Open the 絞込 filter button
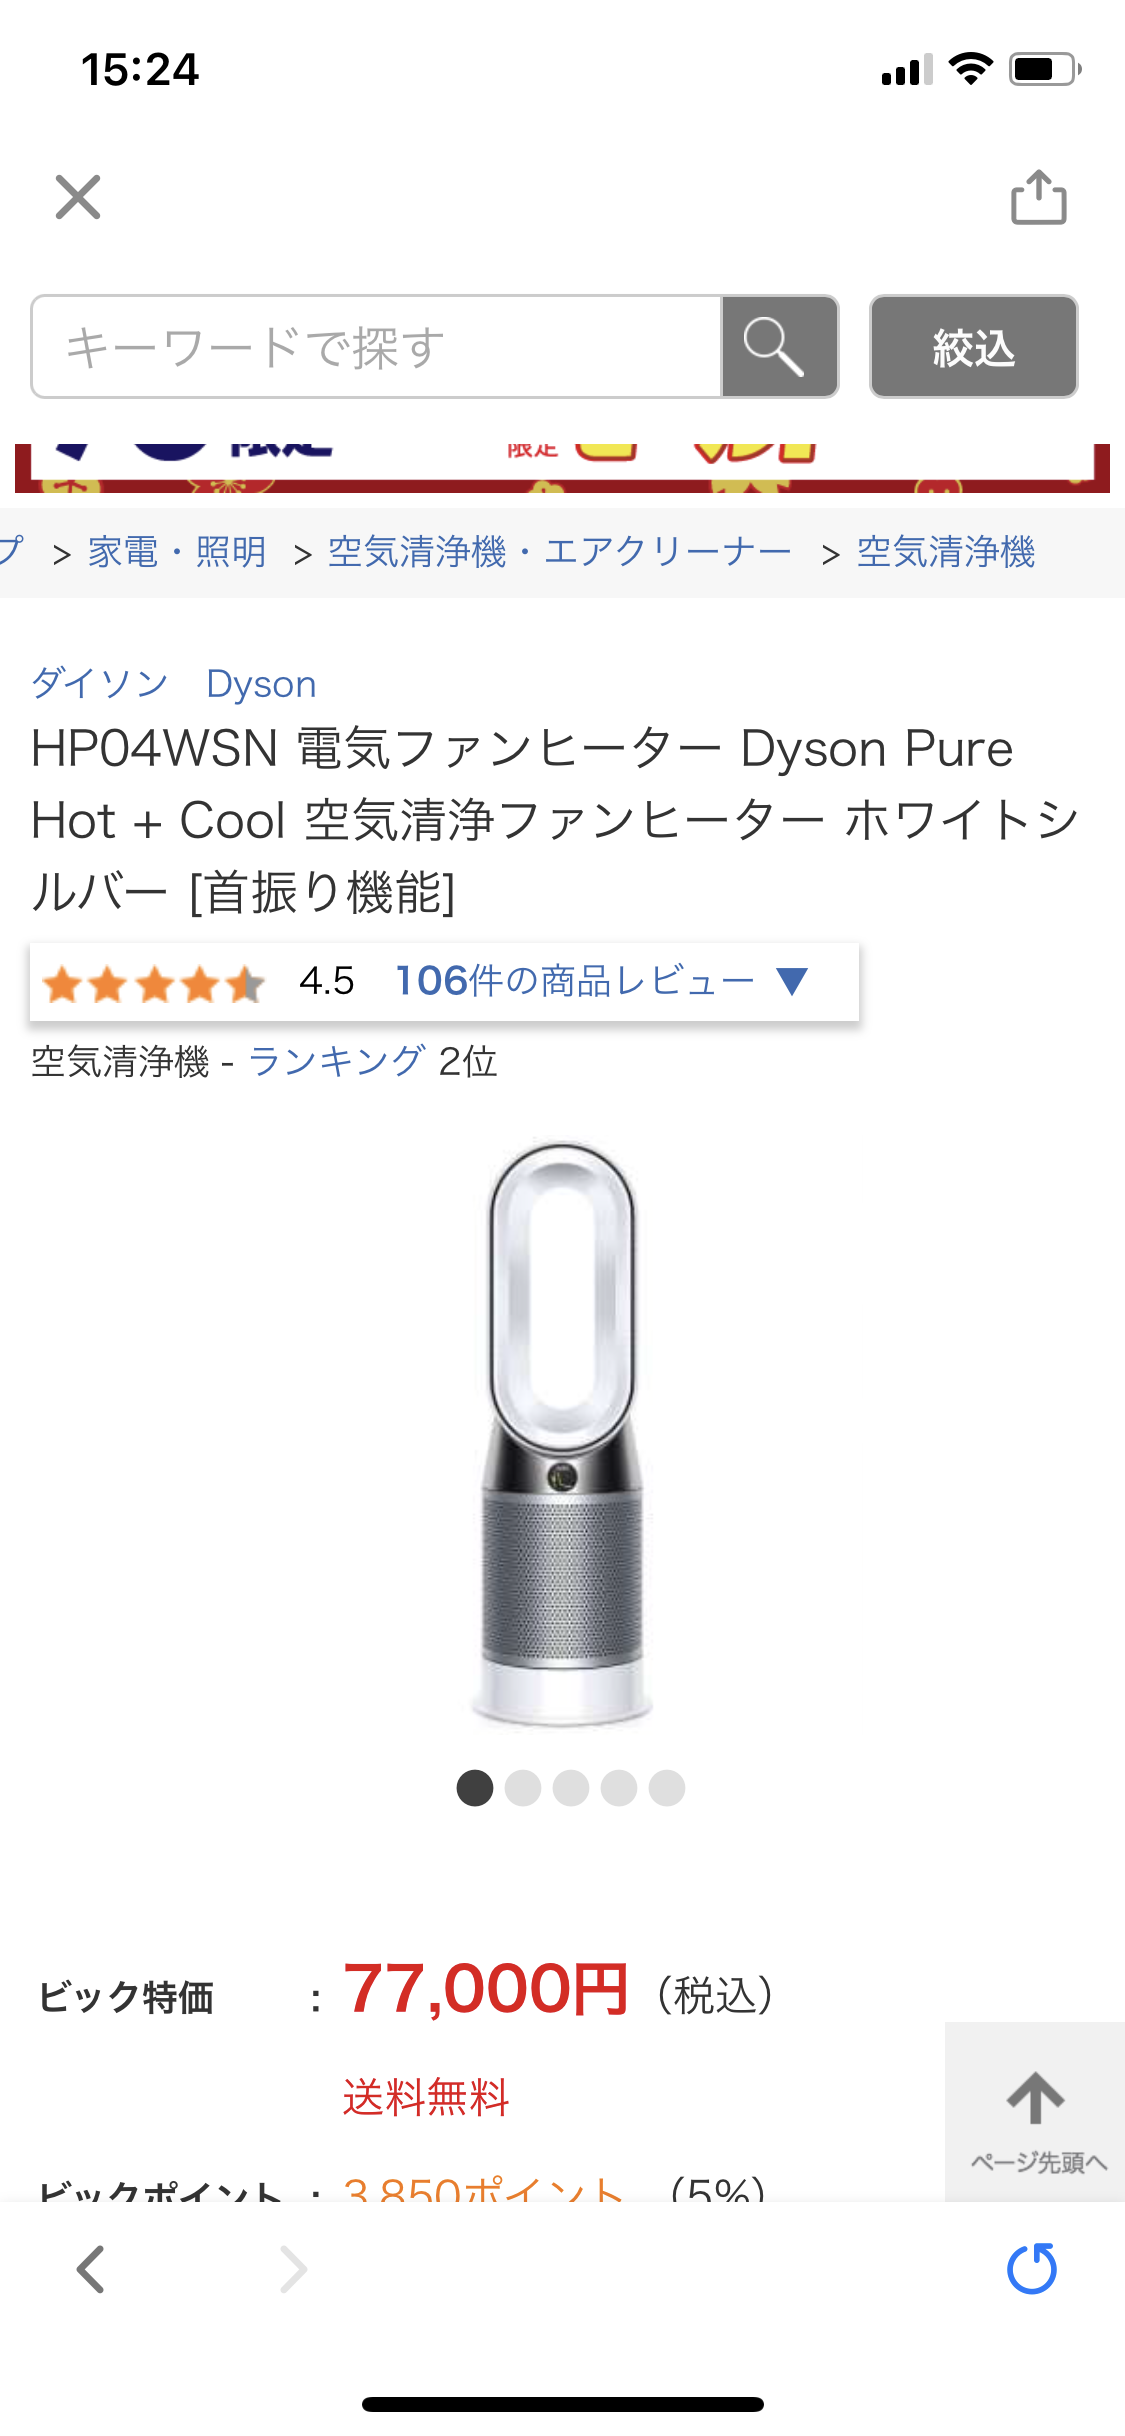This screenshot has width=1125, height=2436. (973, 347)
